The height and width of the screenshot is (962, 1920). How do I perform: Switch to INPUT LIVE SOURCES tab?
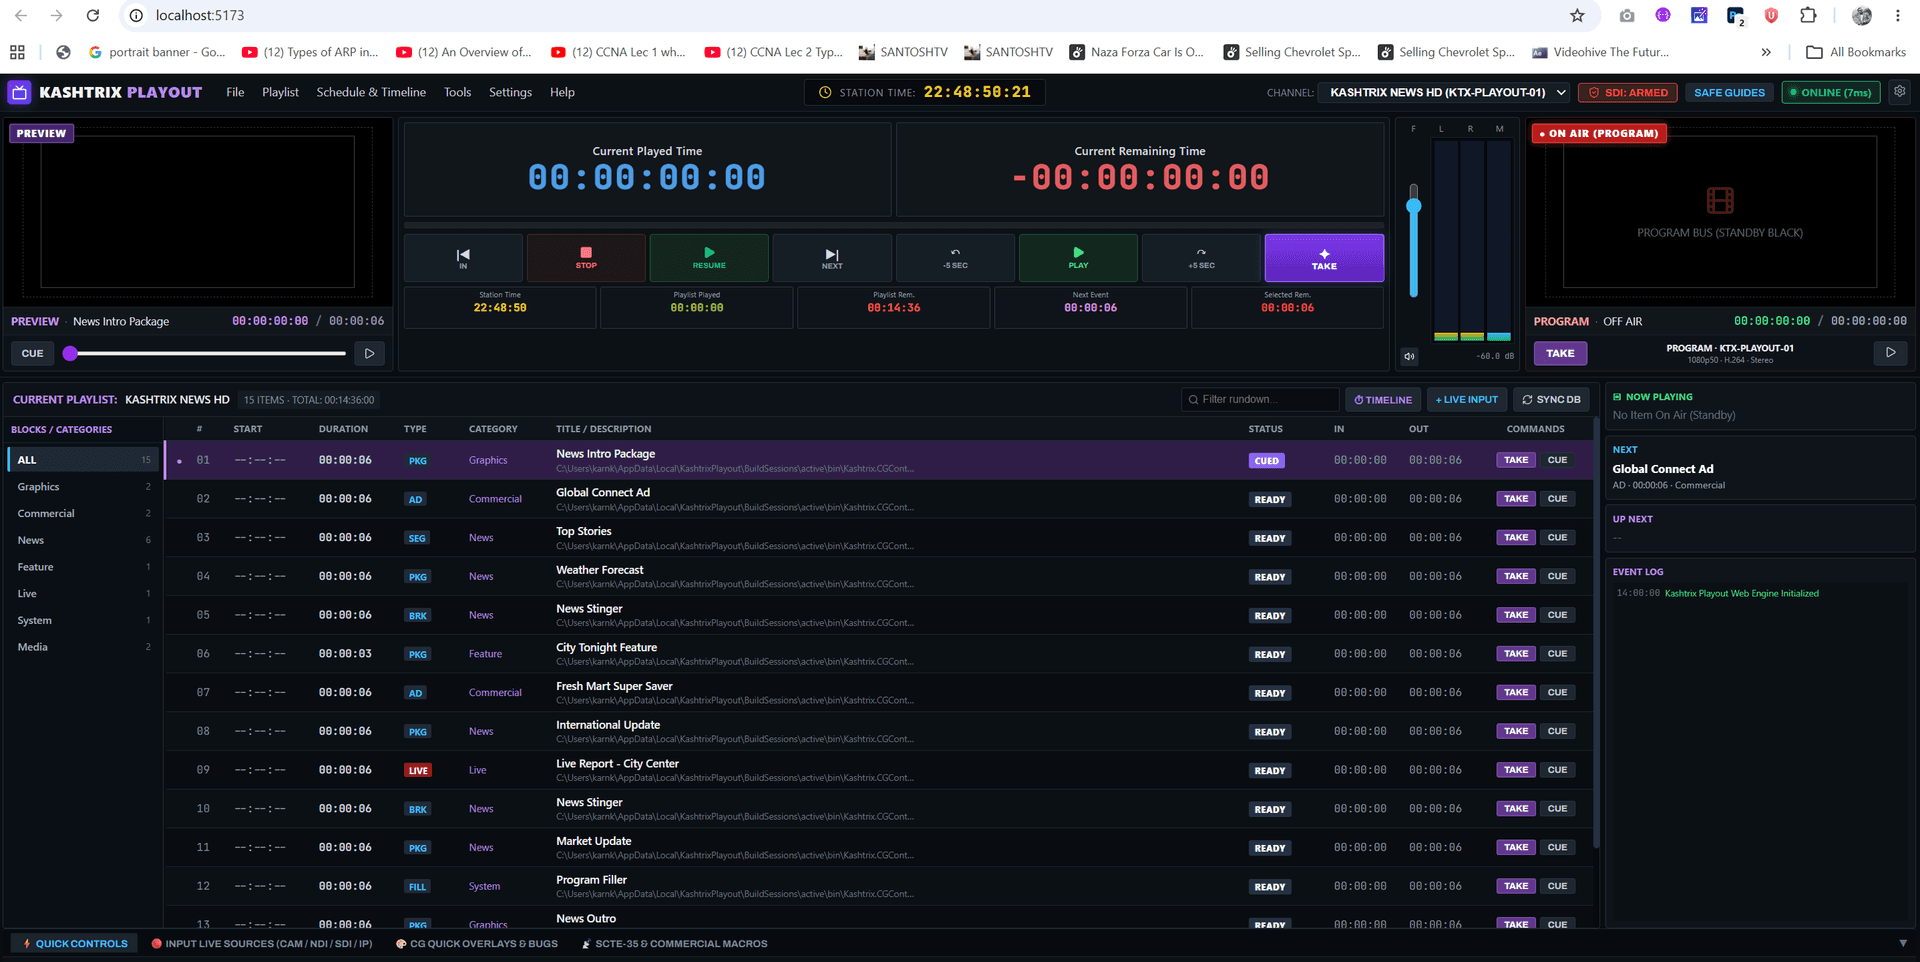(262, 943)
